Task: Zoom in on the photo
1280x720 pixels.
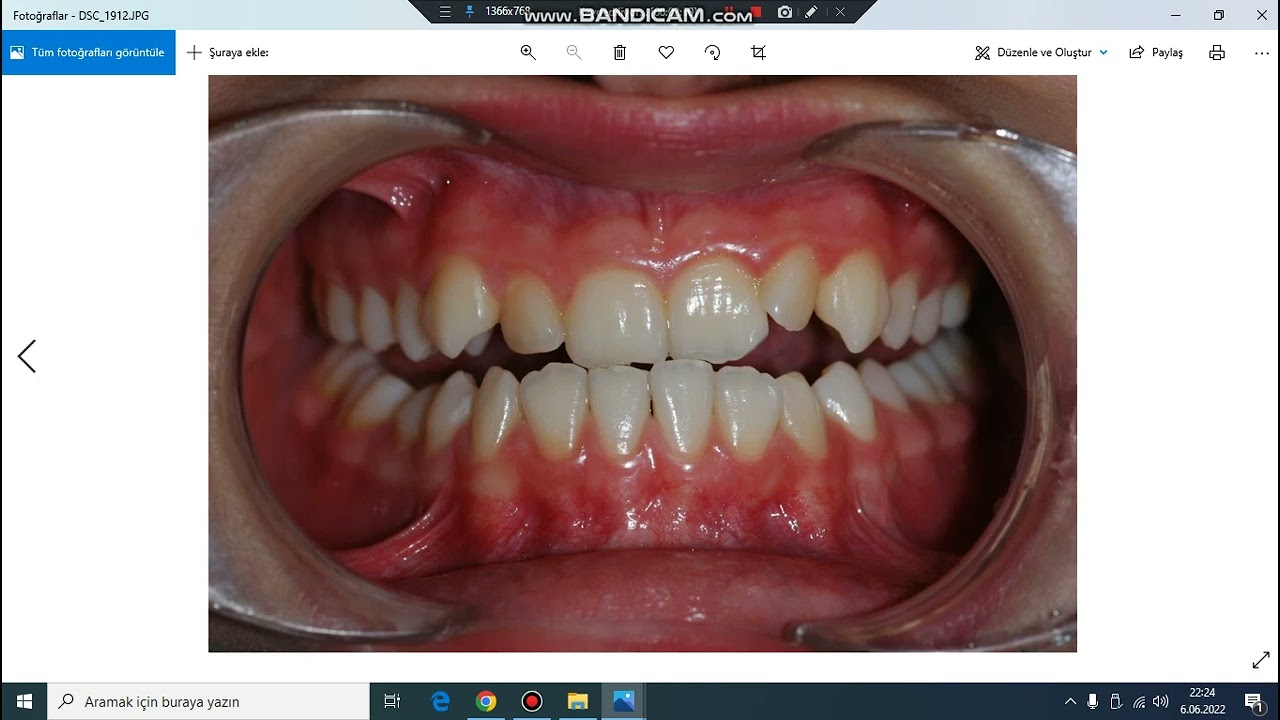Action: [x=528, y=53]
